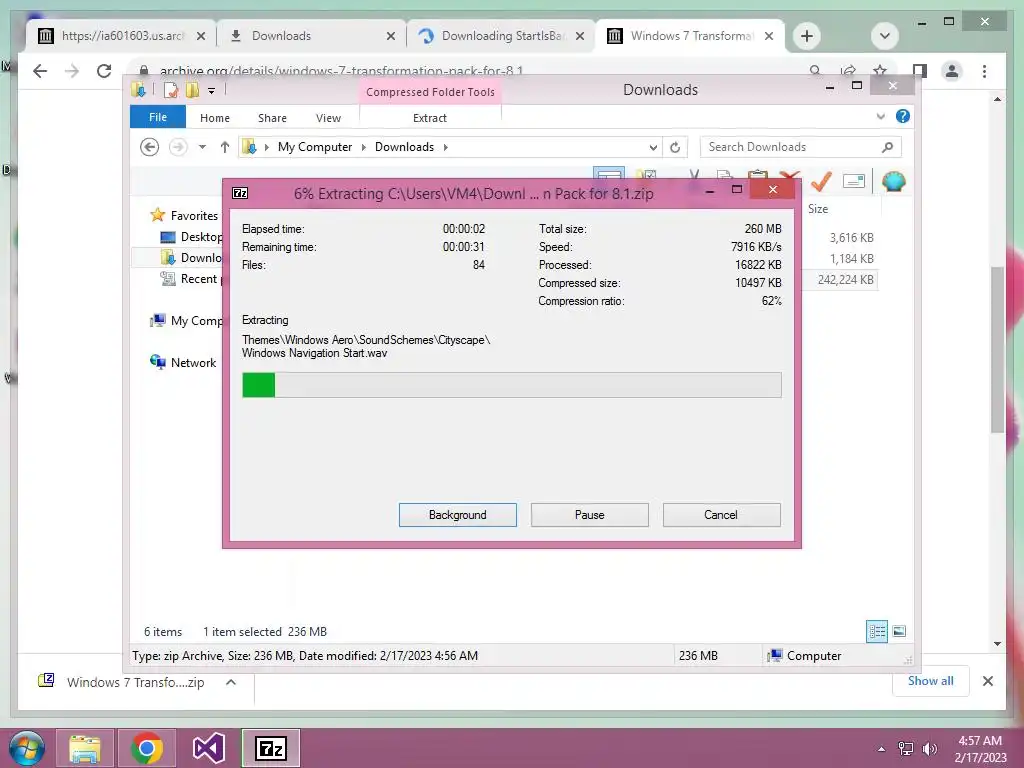Go up one folder level in Explorer
Screen dimensions: 1024x768
(x=225, y=147)
